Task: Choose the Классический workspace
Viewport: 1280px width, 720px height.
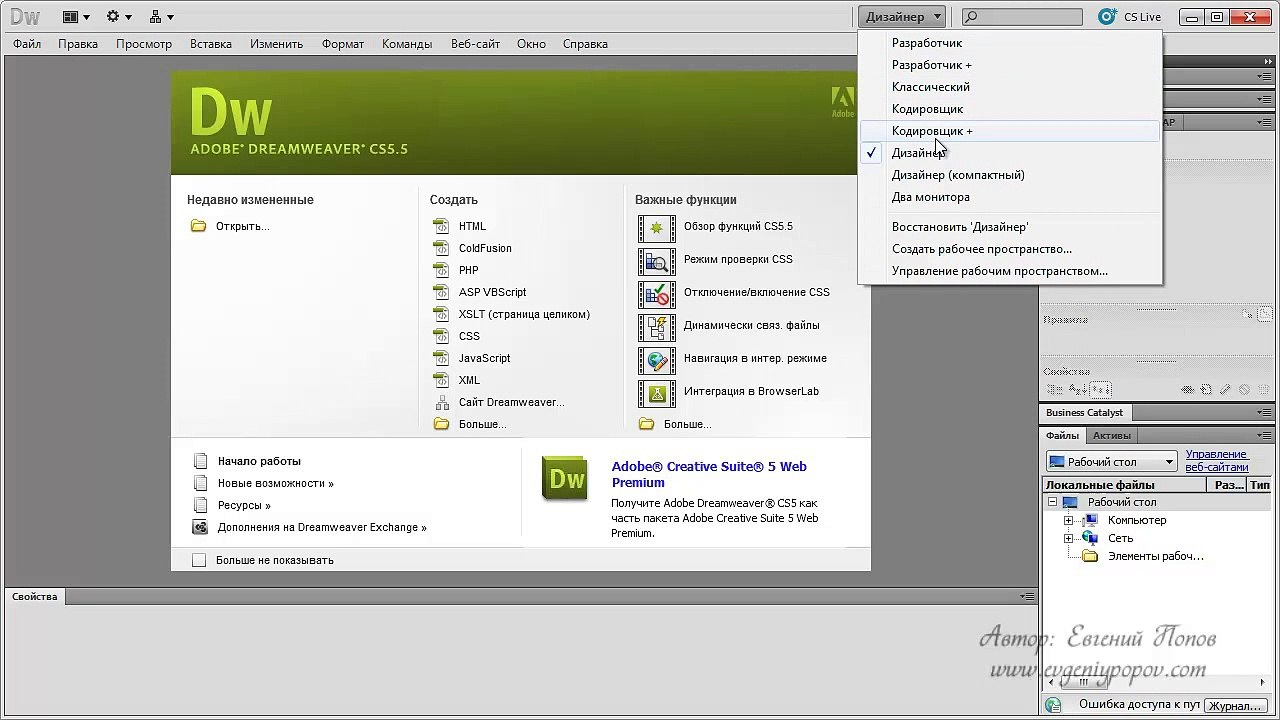Action: 1010,87
